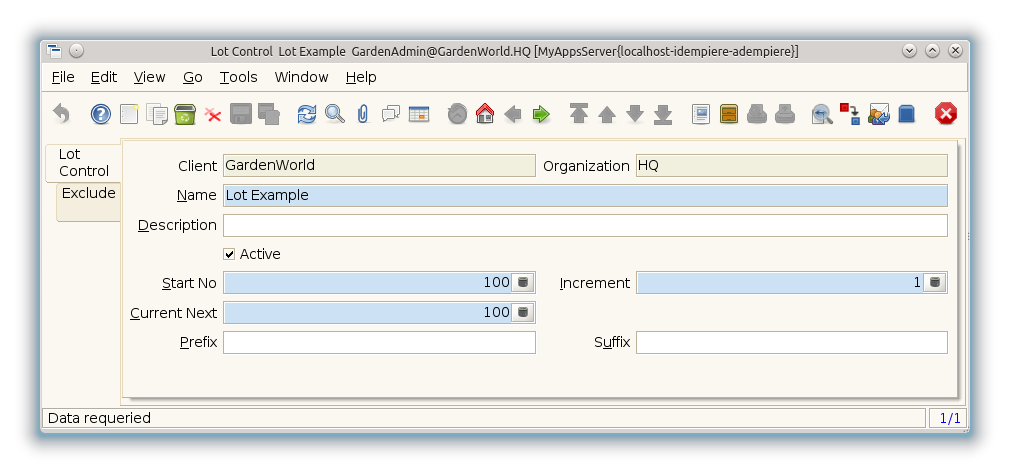Go to next record with green arrow

point(541,114)
